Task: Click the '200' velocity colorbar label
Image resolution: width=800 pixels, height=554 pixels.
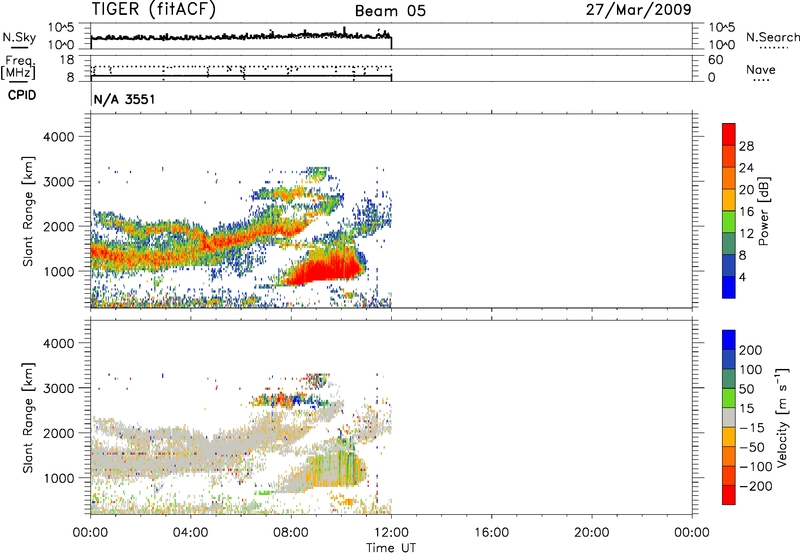Action: coord(751,350)
